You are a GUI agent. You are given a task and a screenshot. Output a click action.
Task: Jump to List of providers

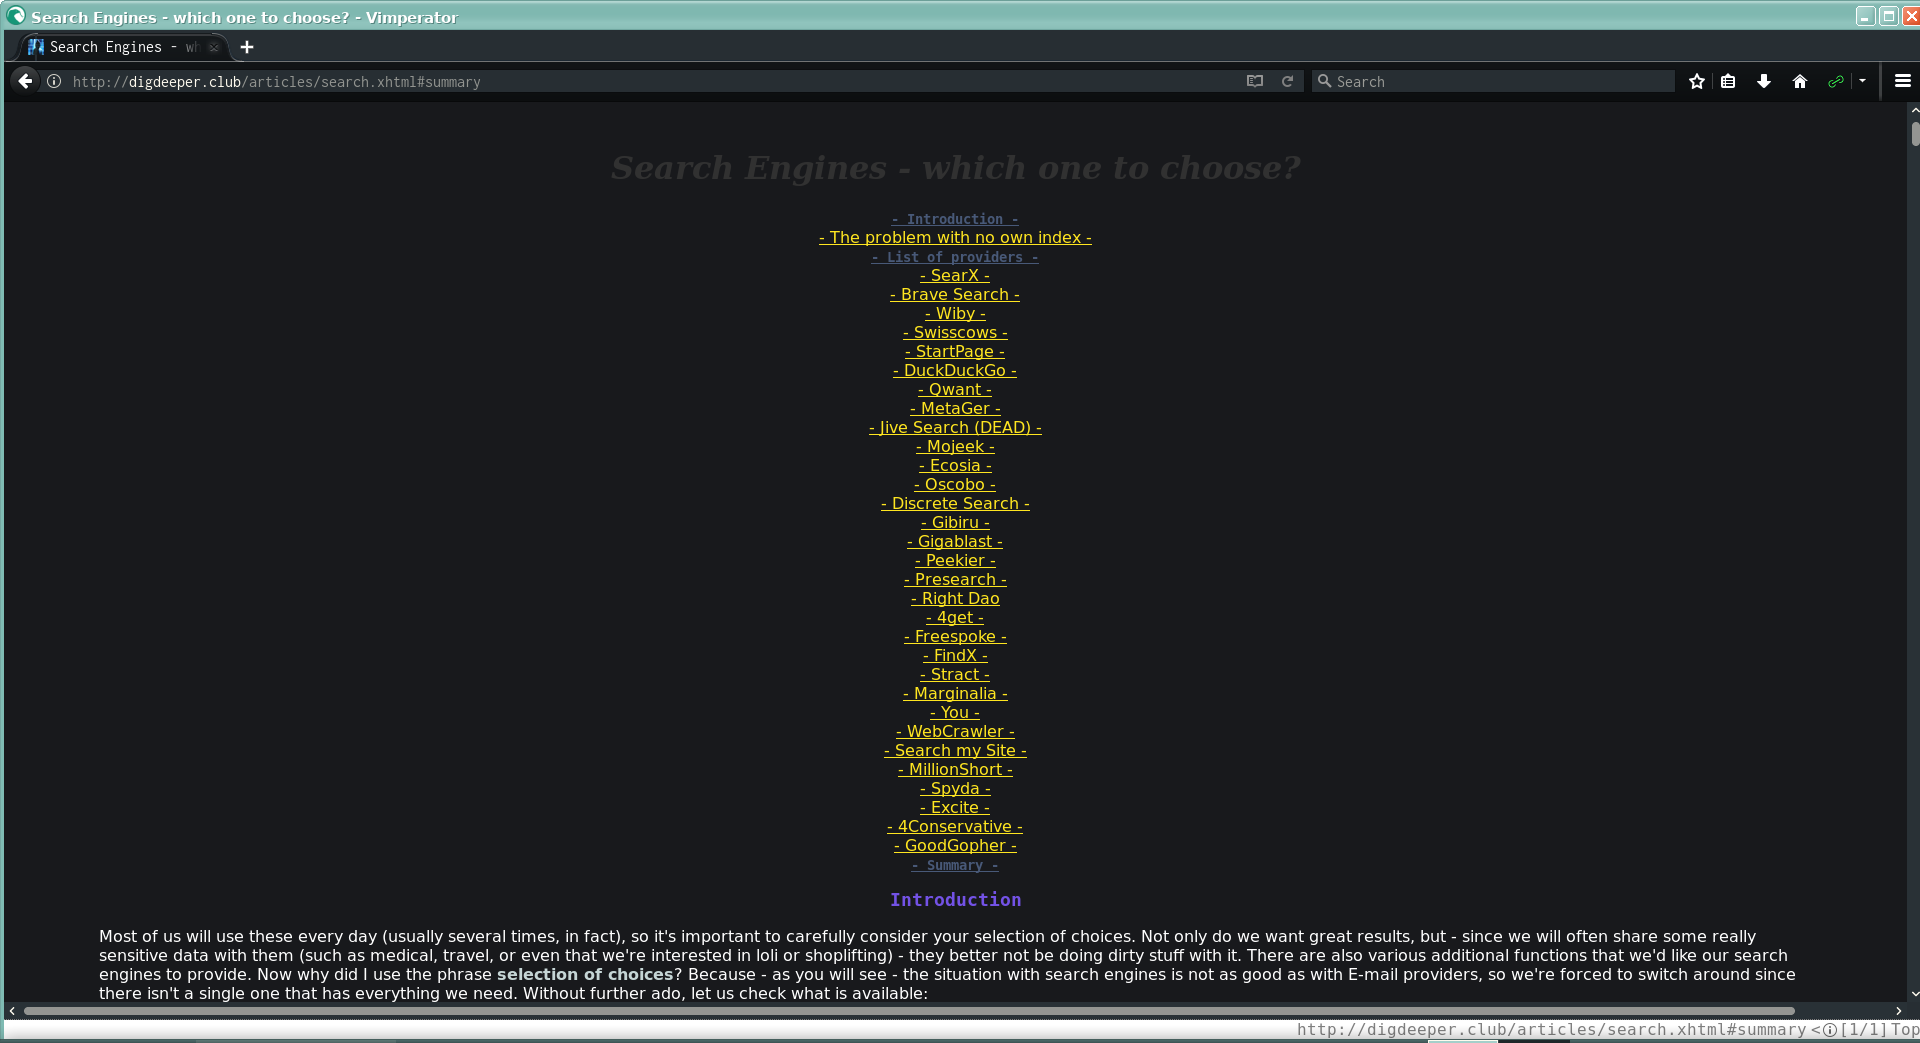955,257
